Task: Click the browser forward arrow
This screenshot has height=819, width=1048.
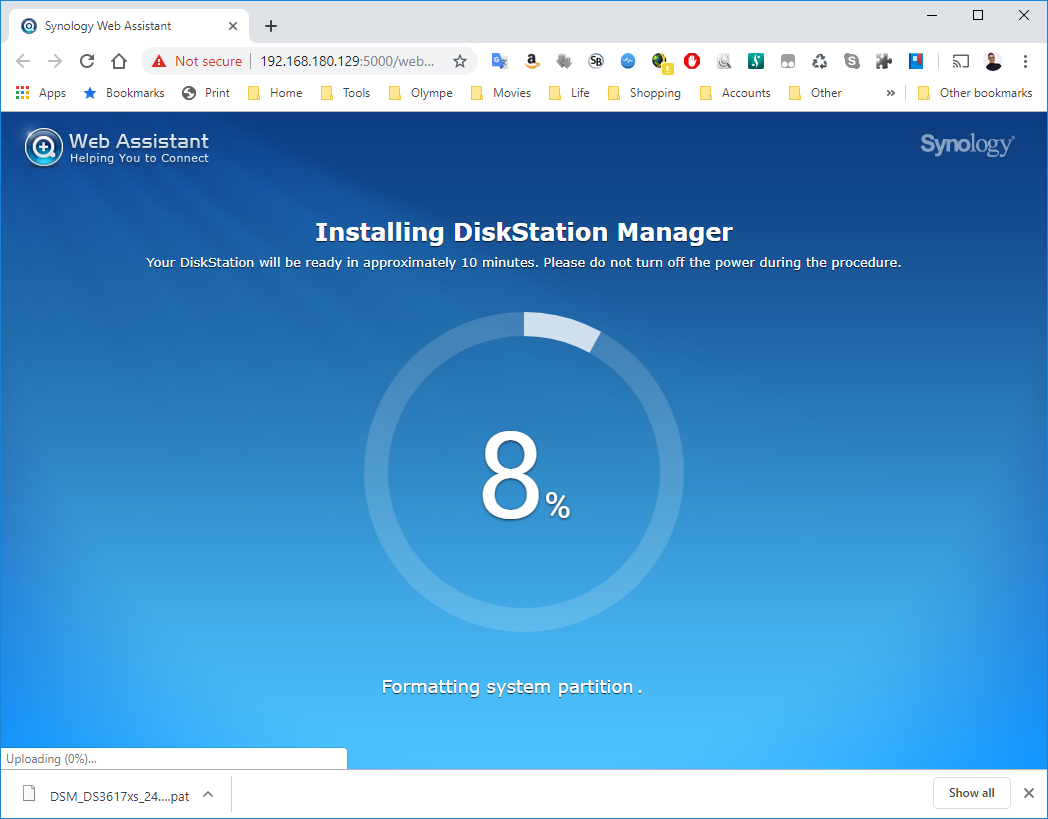Action: [55, 62]
